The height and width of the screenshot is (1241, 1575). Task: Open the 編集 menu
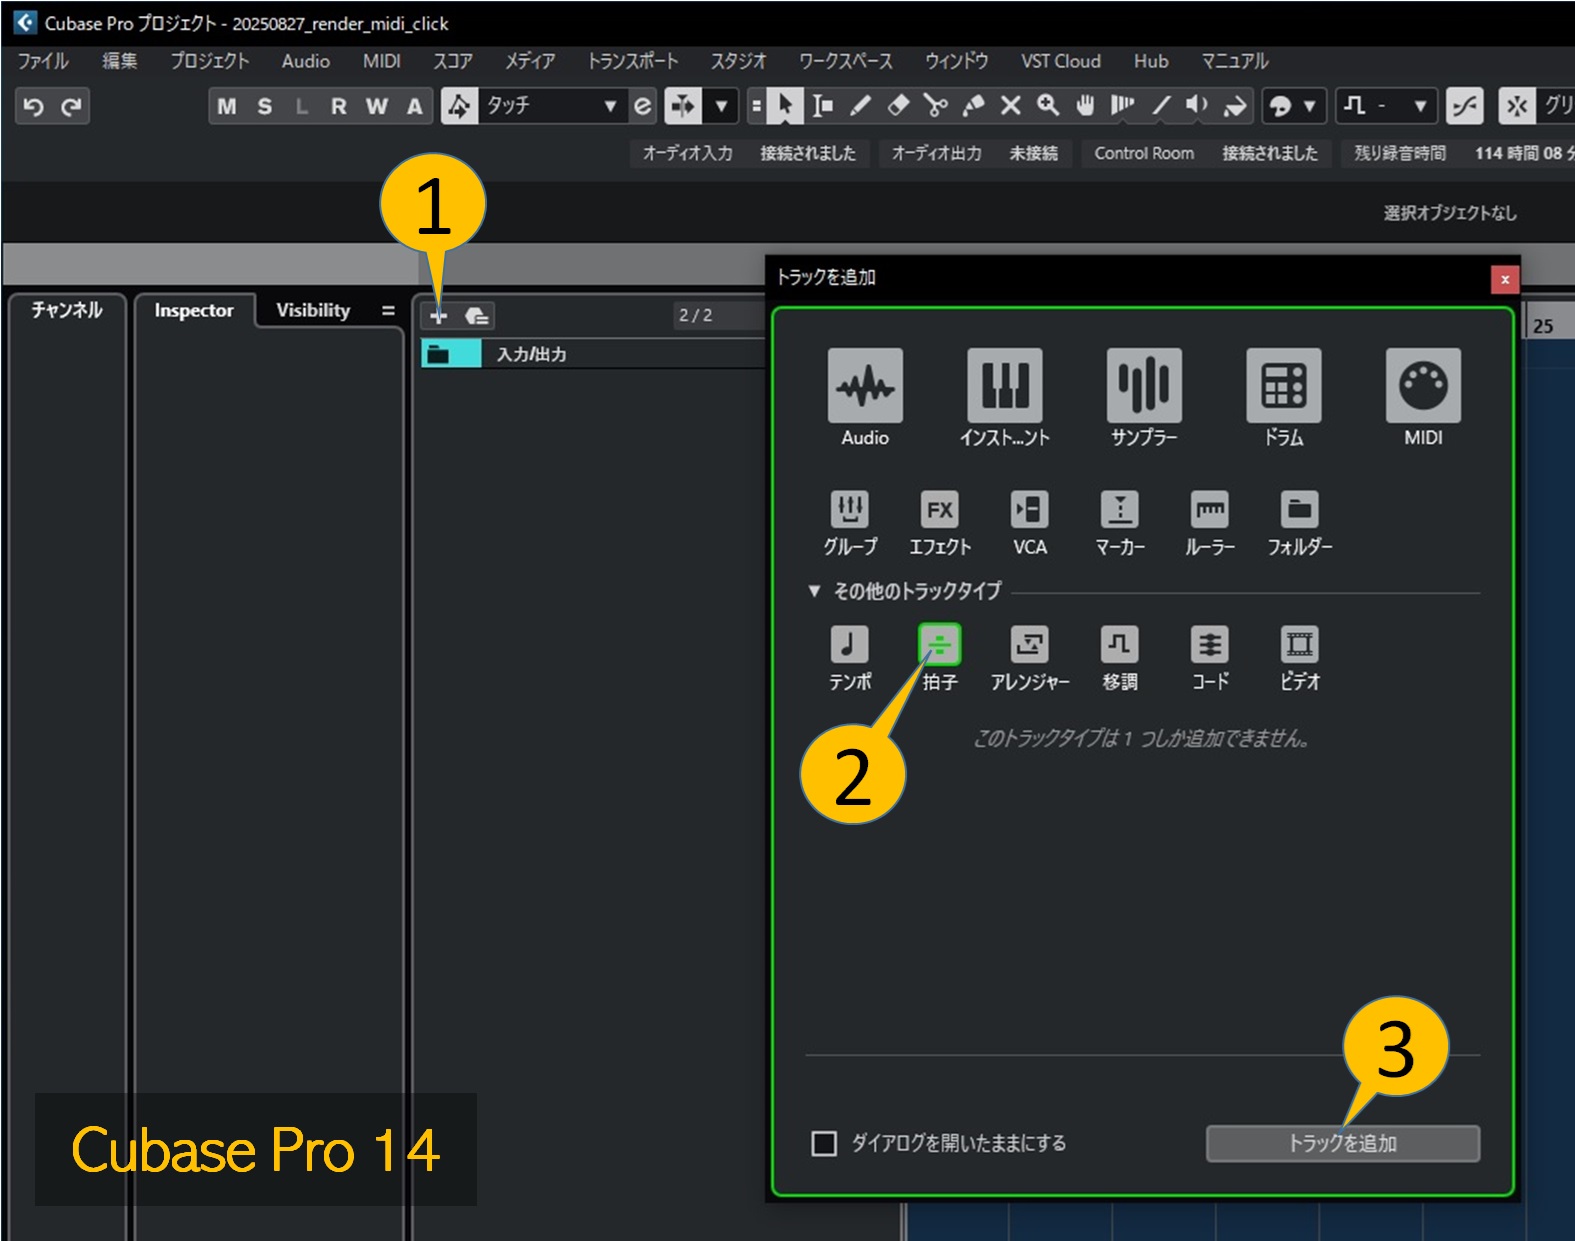coord(120,61)
